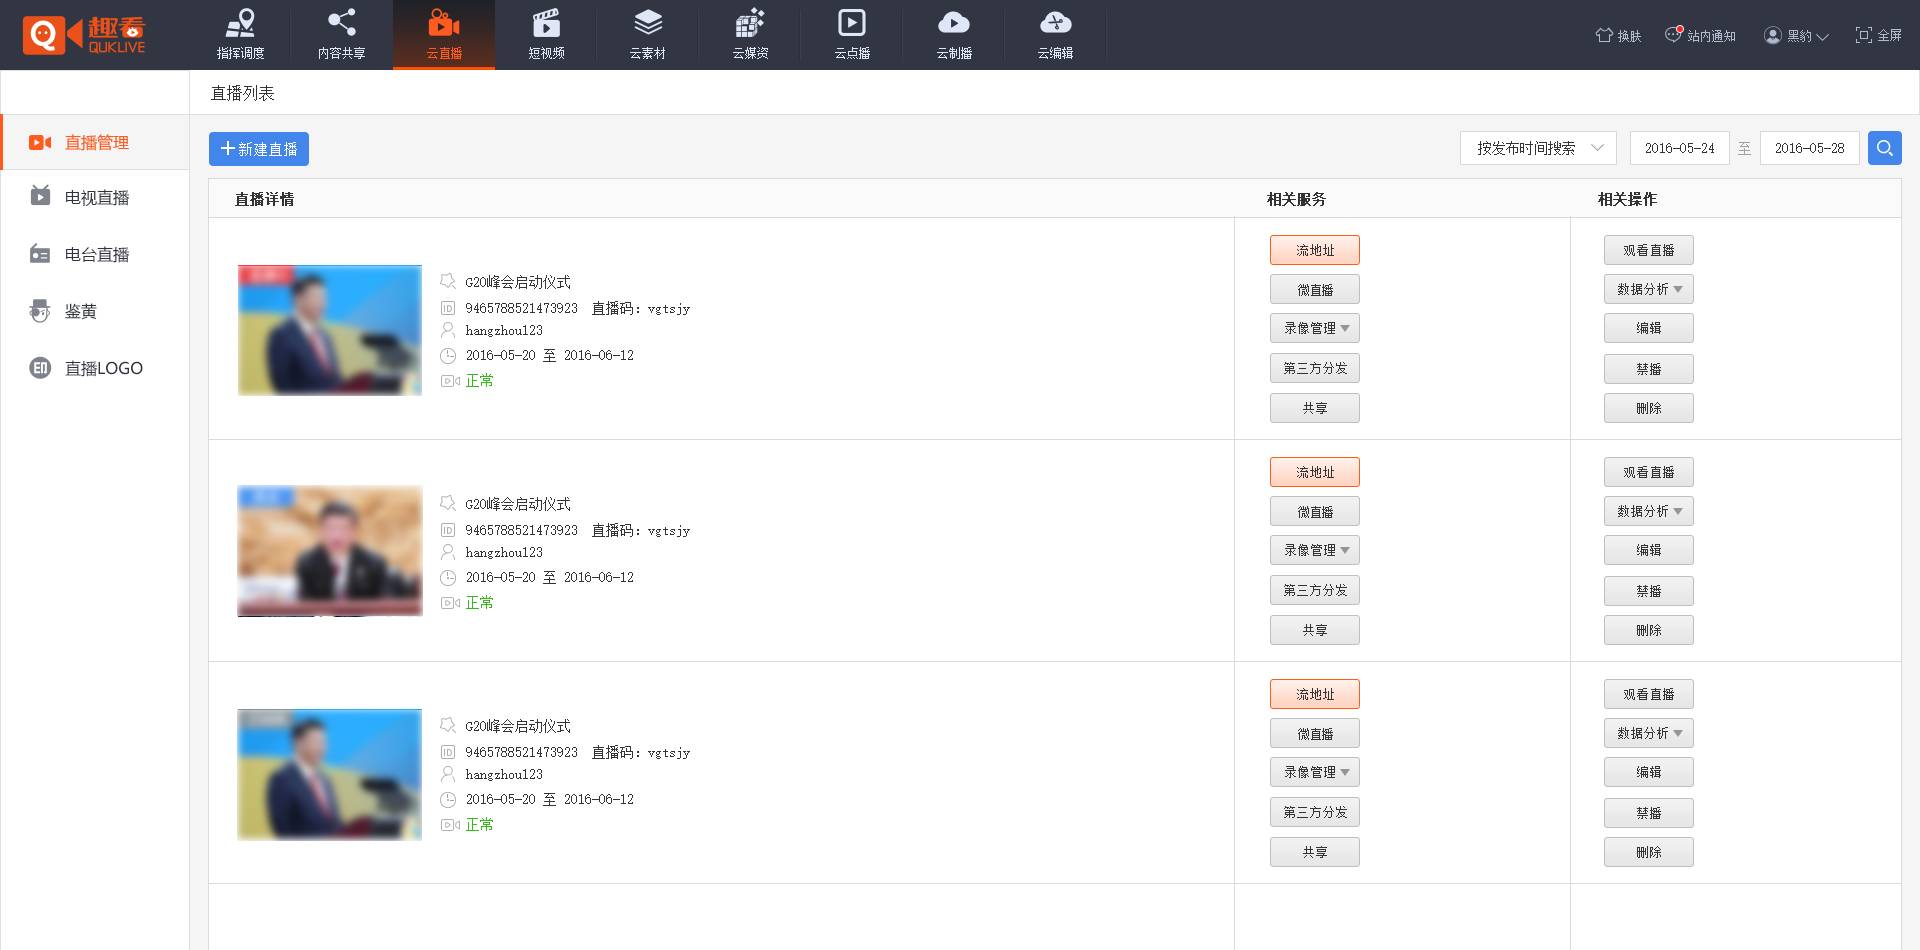
Task: Select the 云直播 module
Action: [x=444, y=35]
